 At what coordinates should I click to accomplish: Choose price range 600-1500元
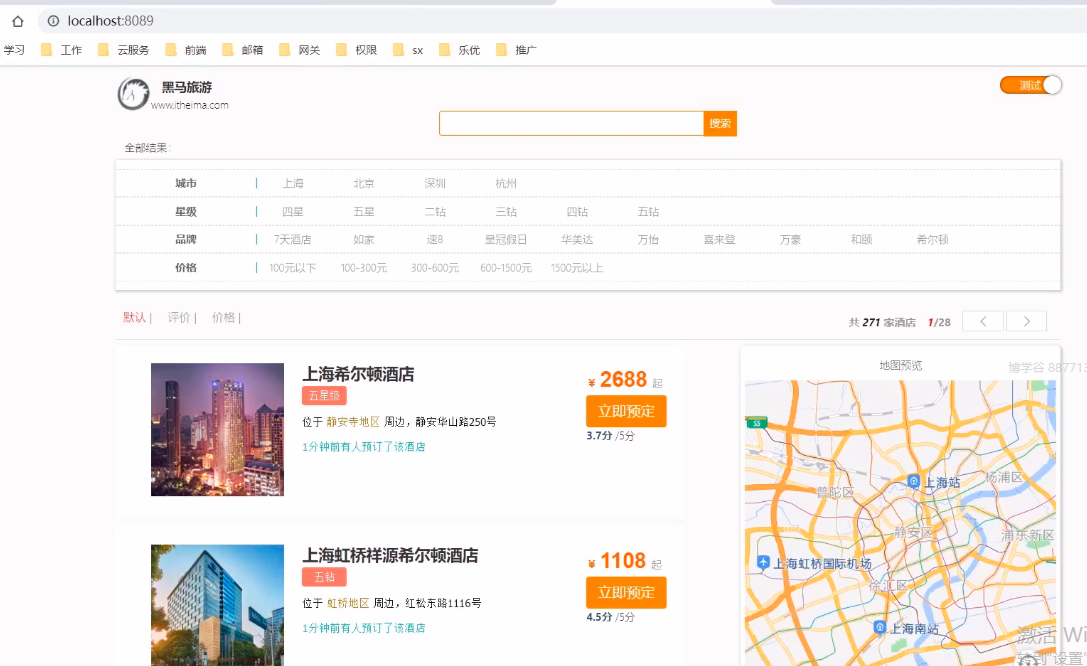[x=506, y=268]
